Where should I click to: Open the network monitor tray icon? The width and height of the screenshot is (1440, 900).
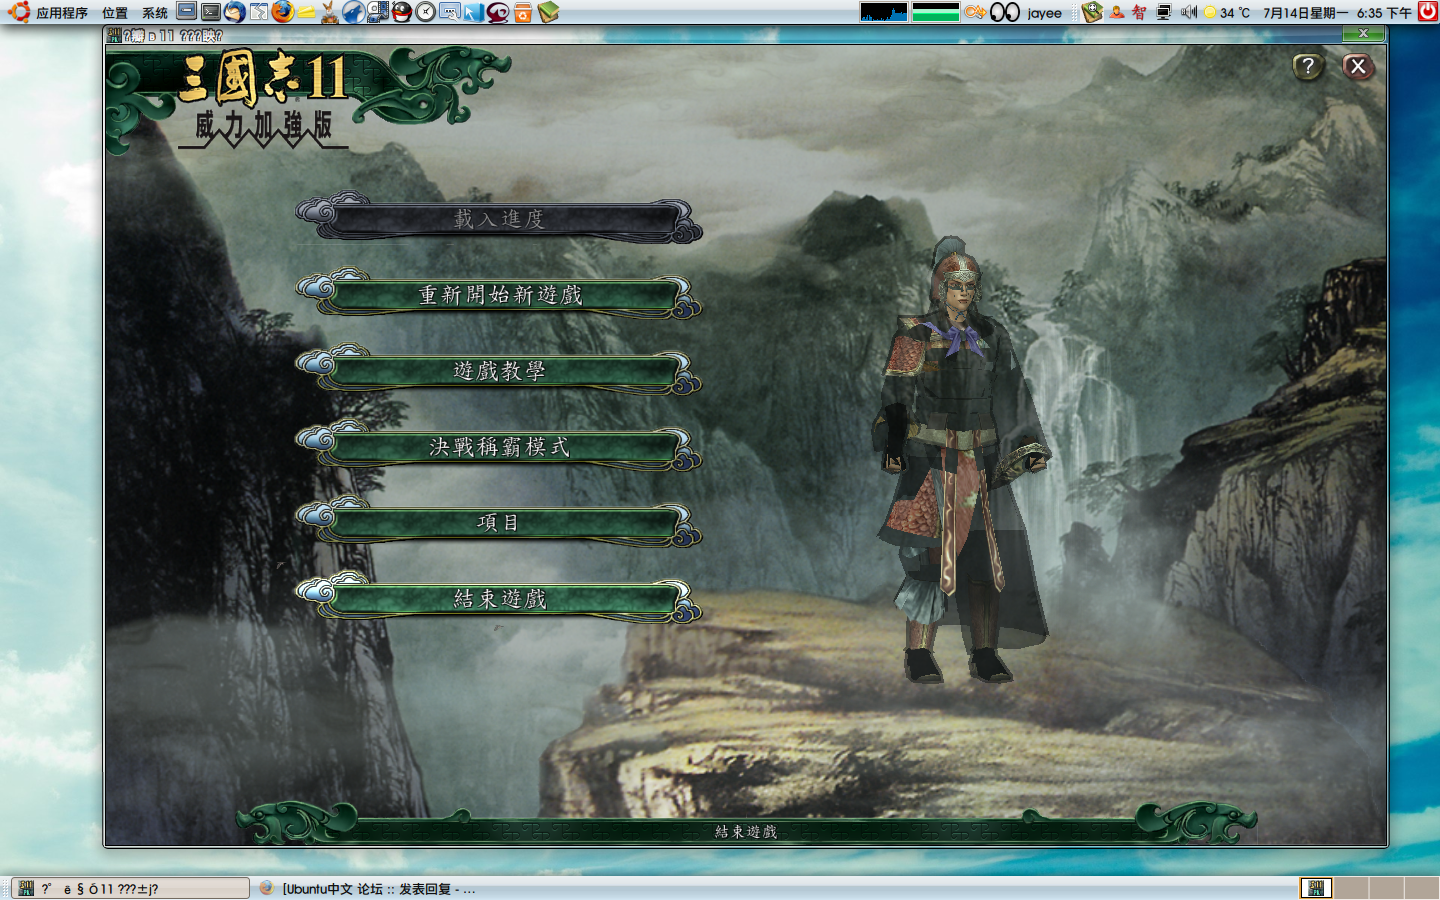pyautogui.click(x=1163, y=12)
